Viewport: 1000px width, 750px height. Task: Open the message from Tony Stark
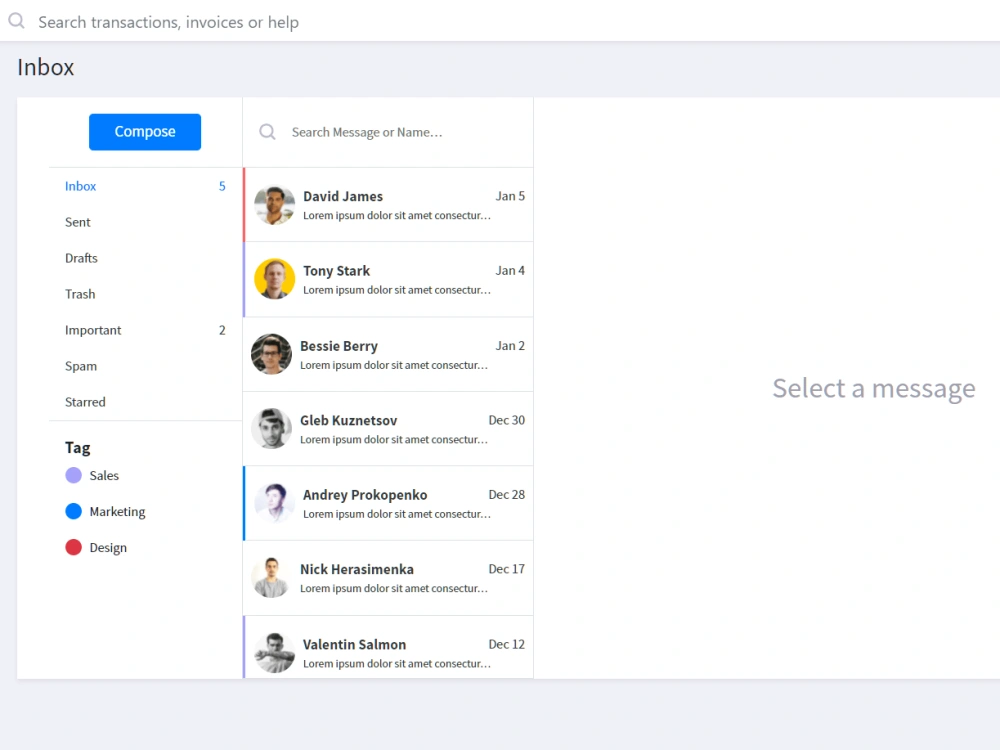(388, 279)
